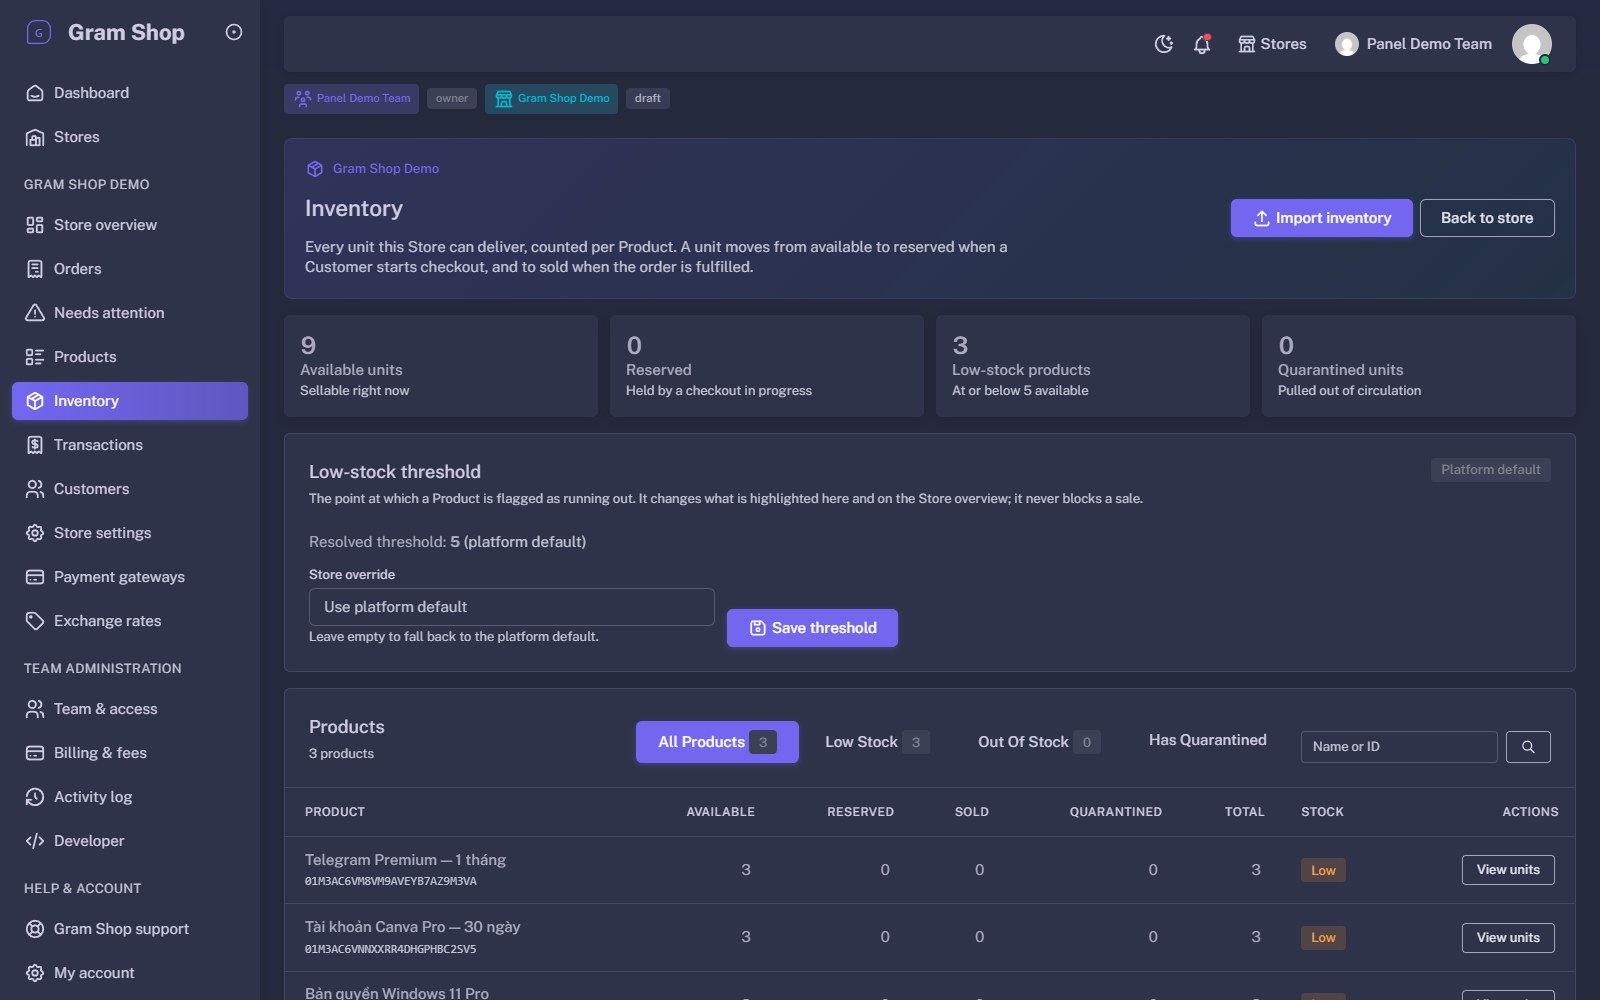Go to My account

tap(130, 973)
